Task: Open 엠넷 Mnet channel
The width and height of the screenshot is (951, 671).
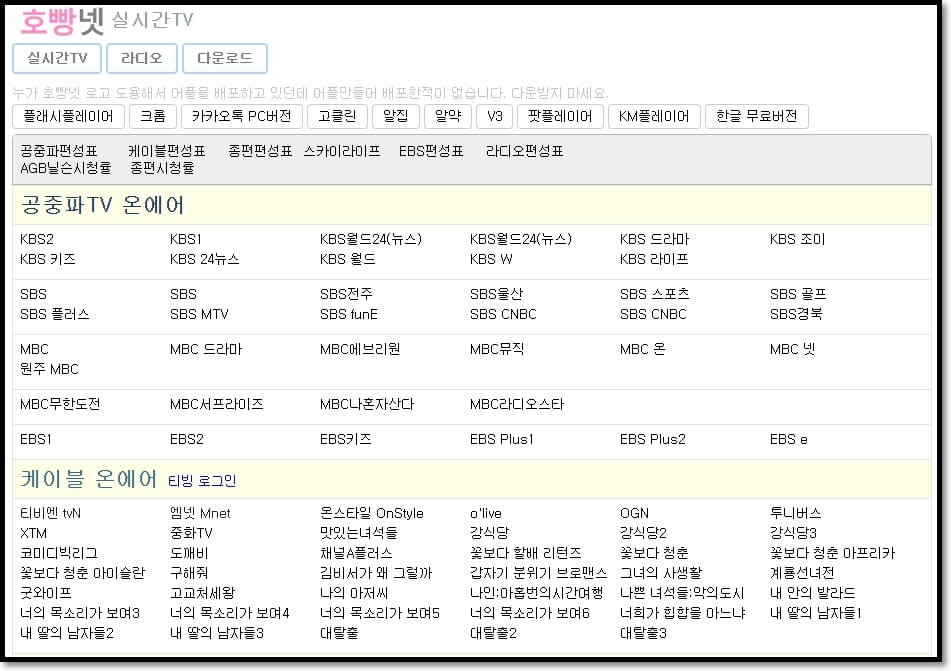Action: coord(200,513)
